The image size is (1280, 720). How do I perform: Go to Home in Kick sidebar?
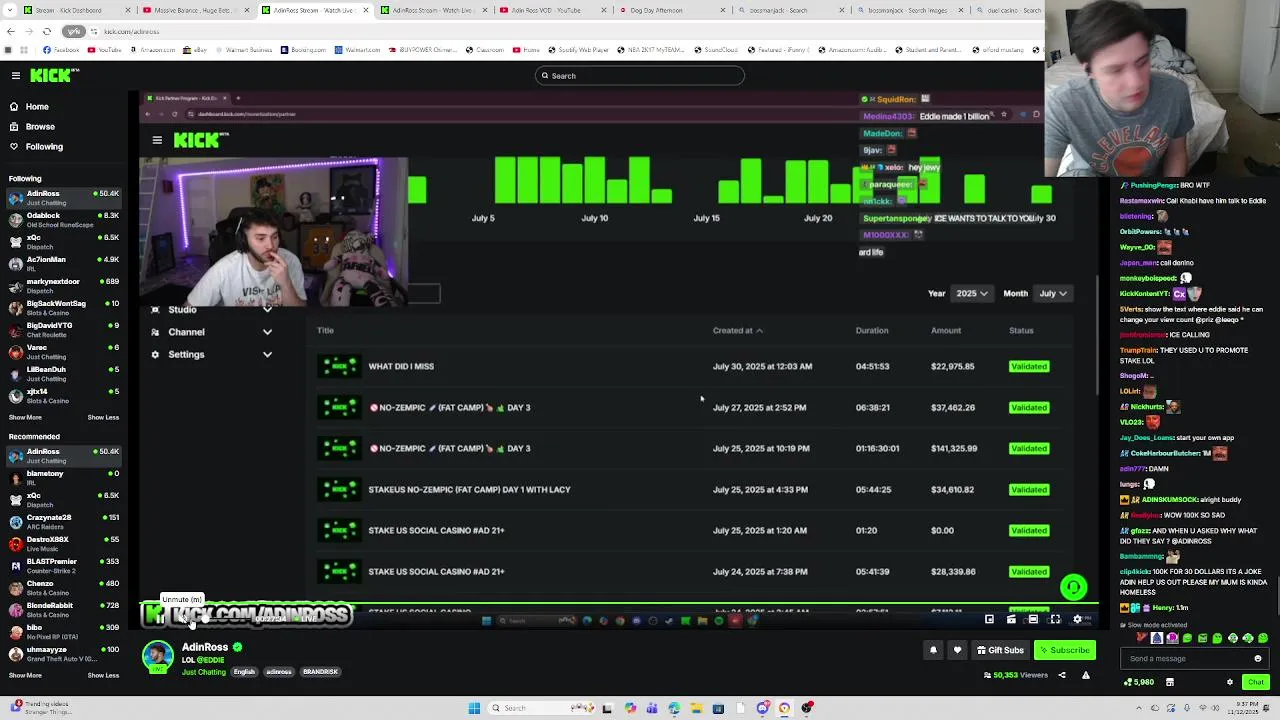click(x=37, y=106)
